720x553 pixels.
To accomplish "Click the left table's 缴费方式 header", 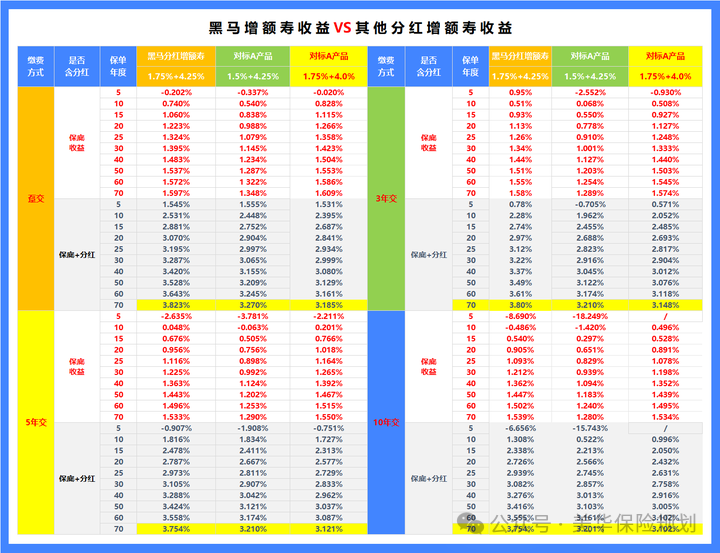I will (36, 66).
